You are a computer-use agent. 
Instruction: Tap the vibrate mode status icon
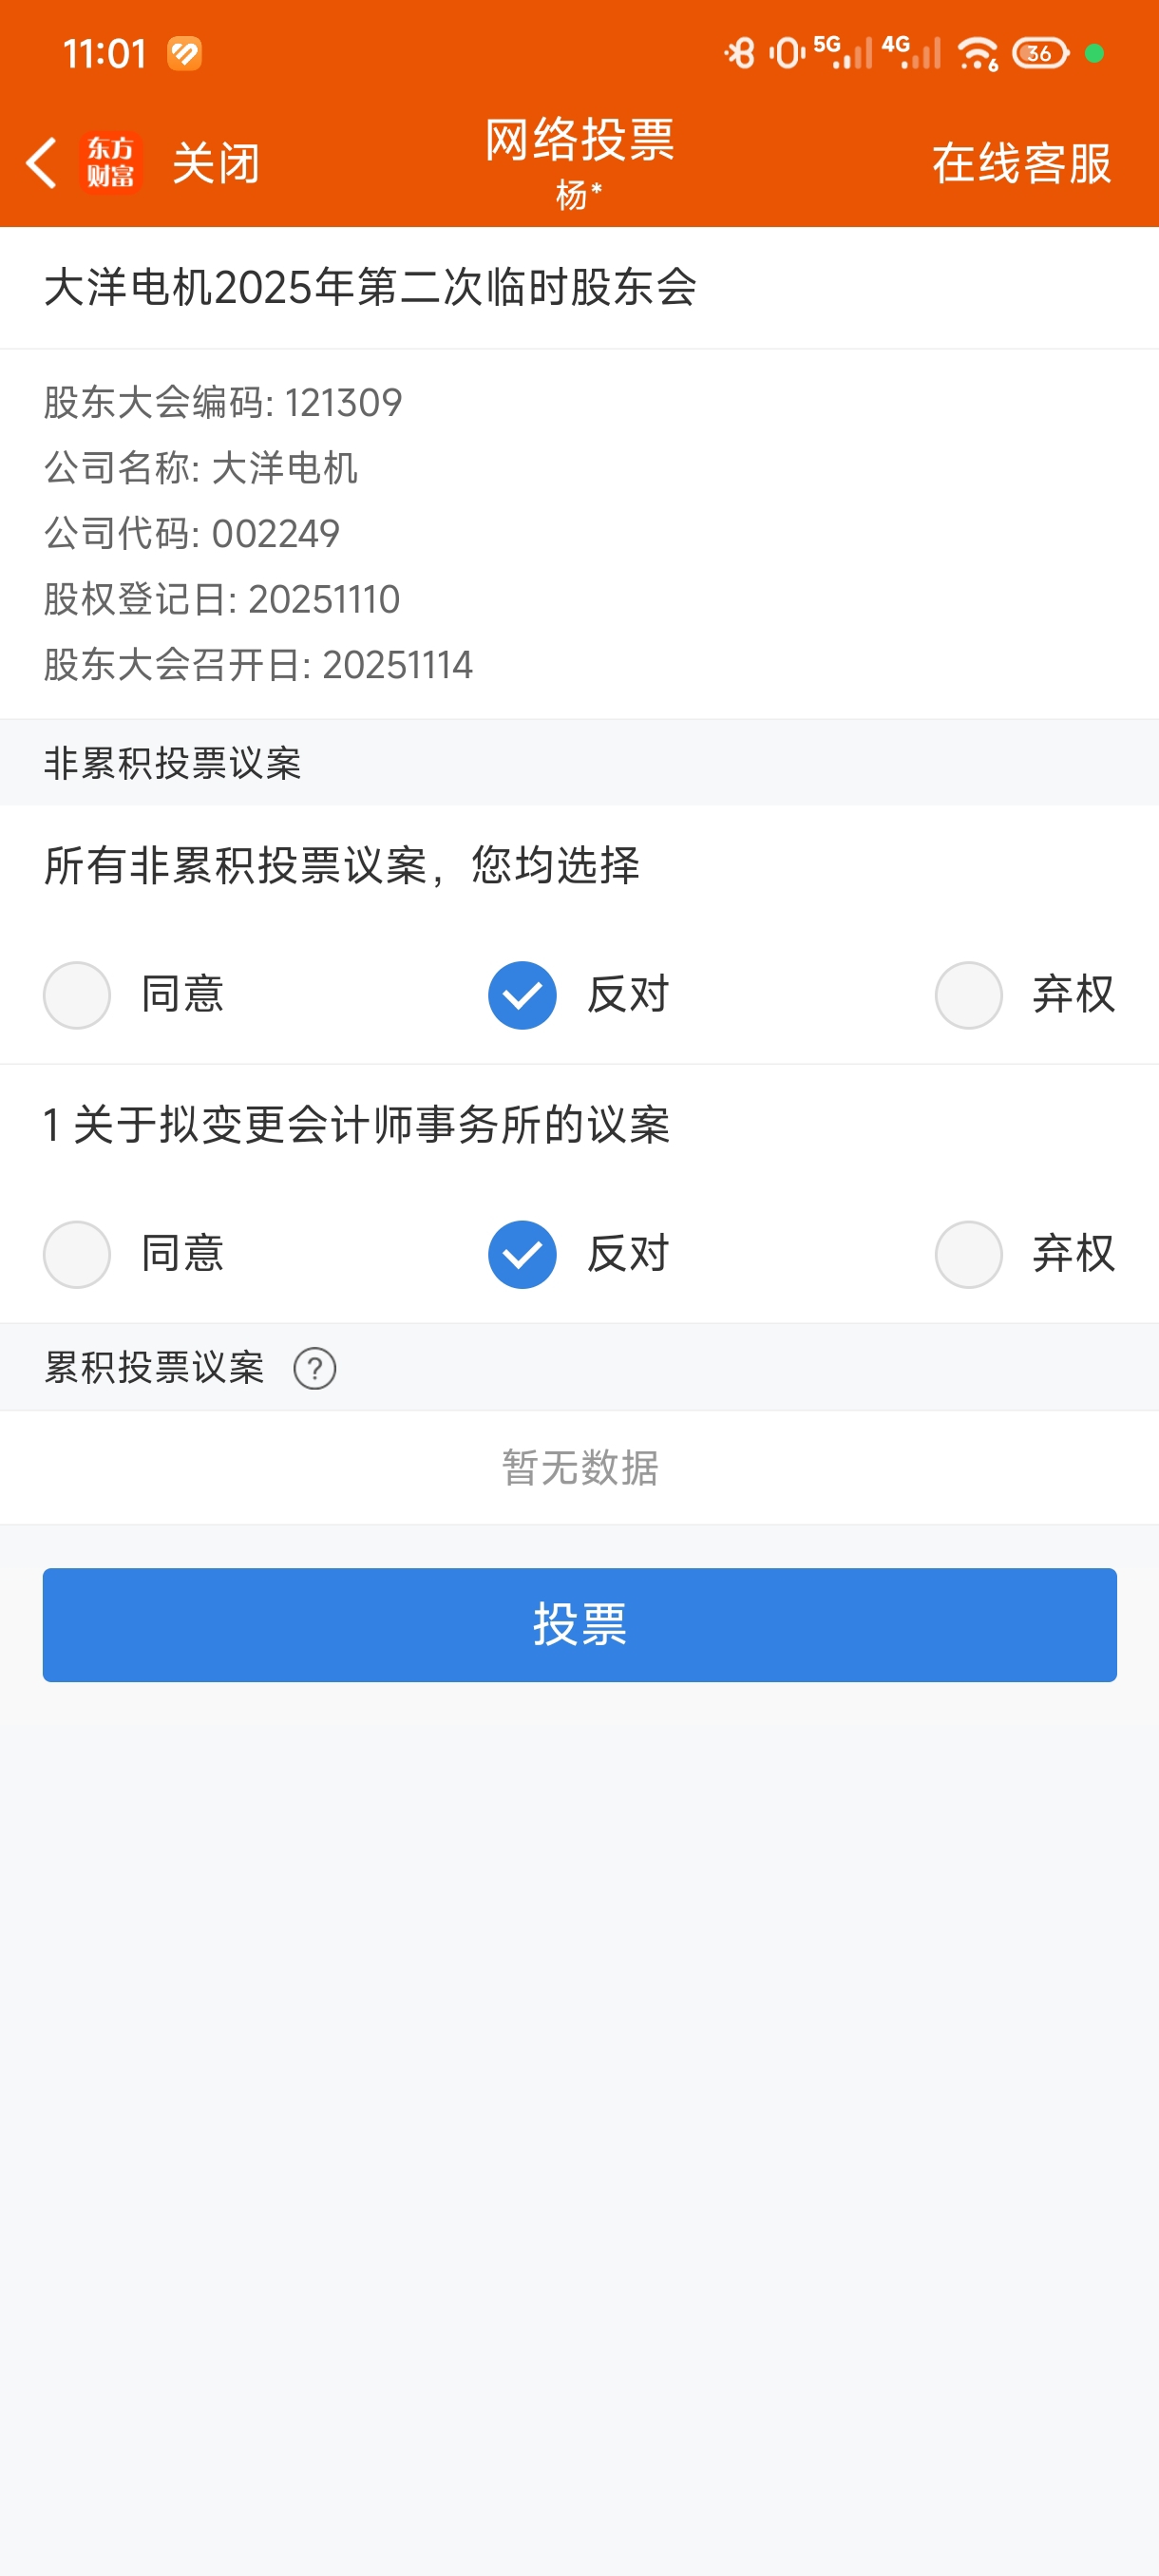(x=787, y=53)
